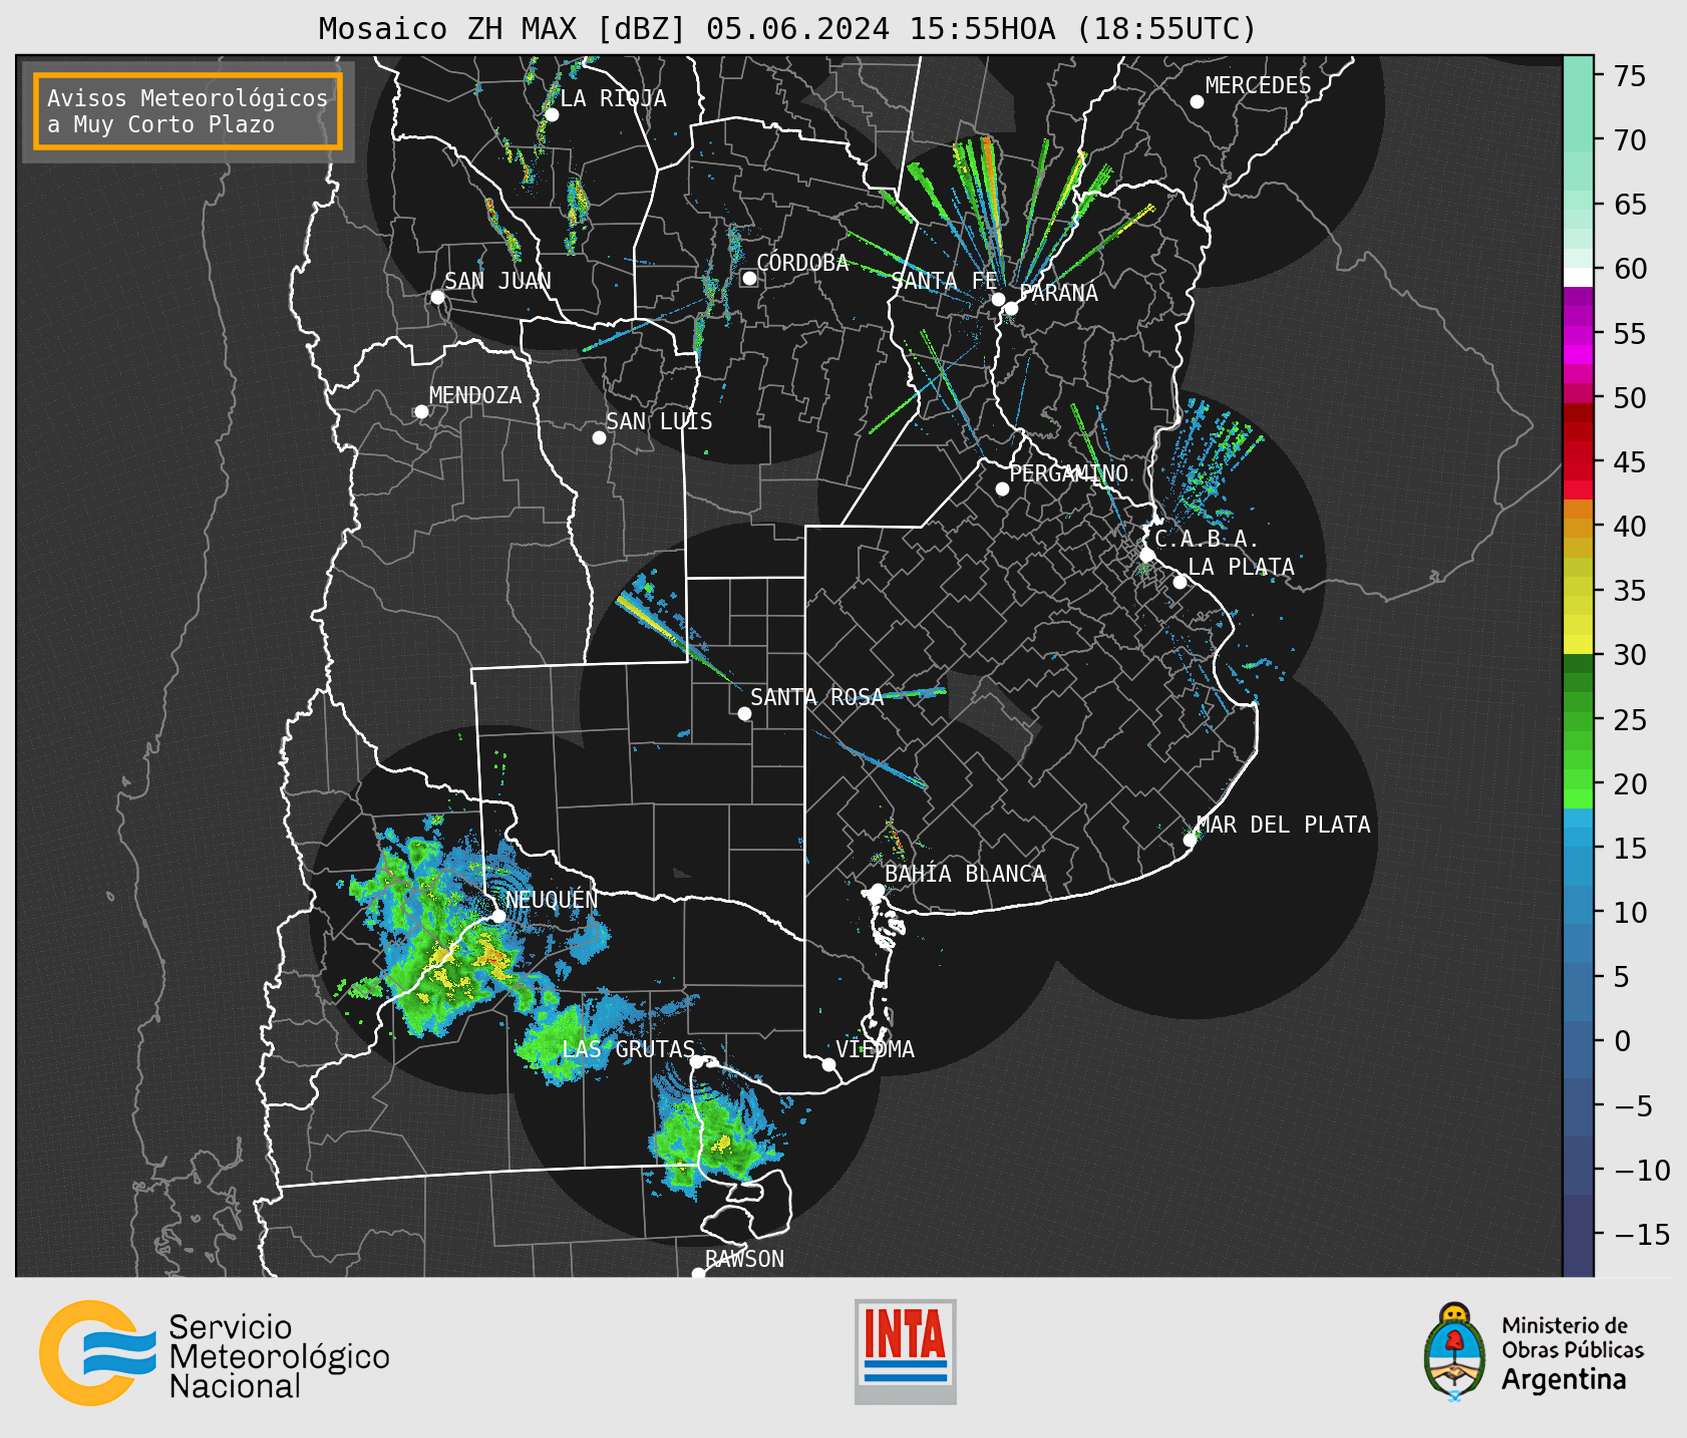Click the Córdoba city marker dot
1687x1438 pixels.
[x=749, y=278]
